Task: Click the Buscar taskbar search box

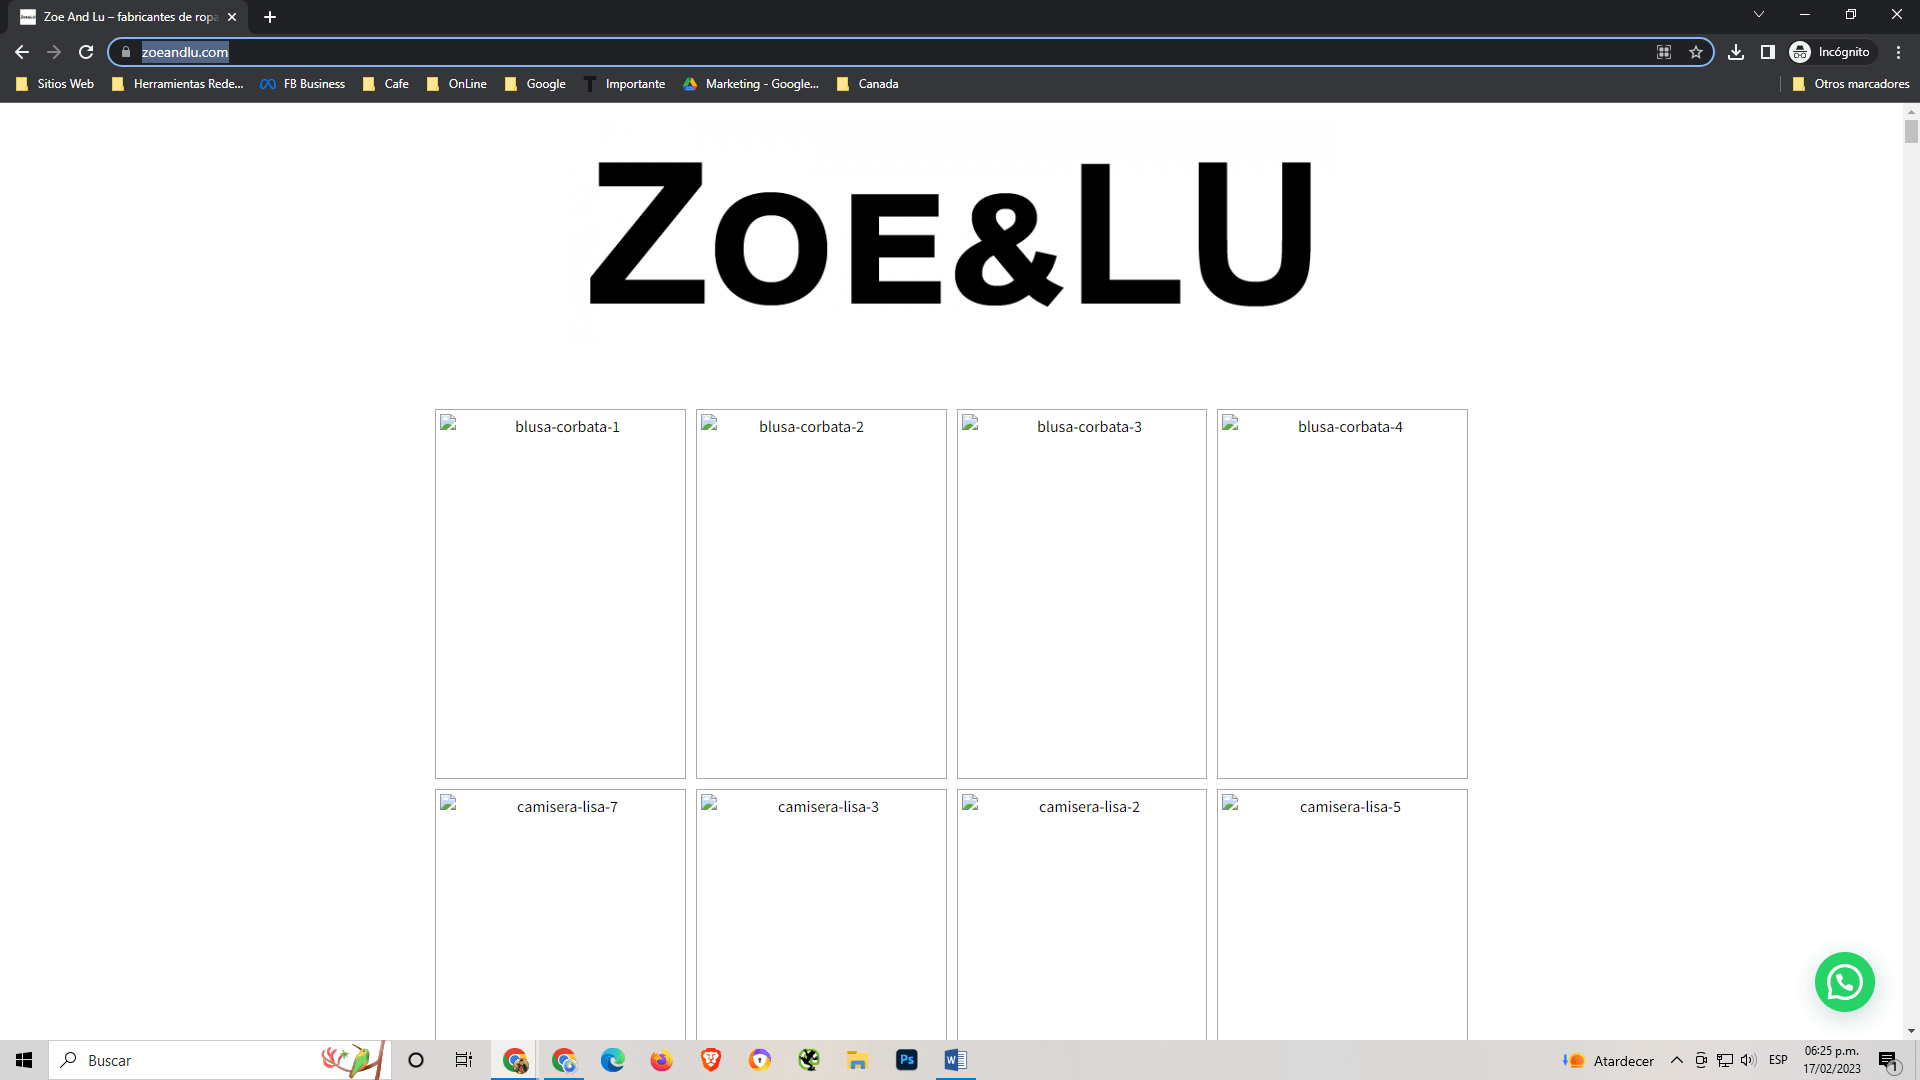Action: click(x=218, y=1060)
